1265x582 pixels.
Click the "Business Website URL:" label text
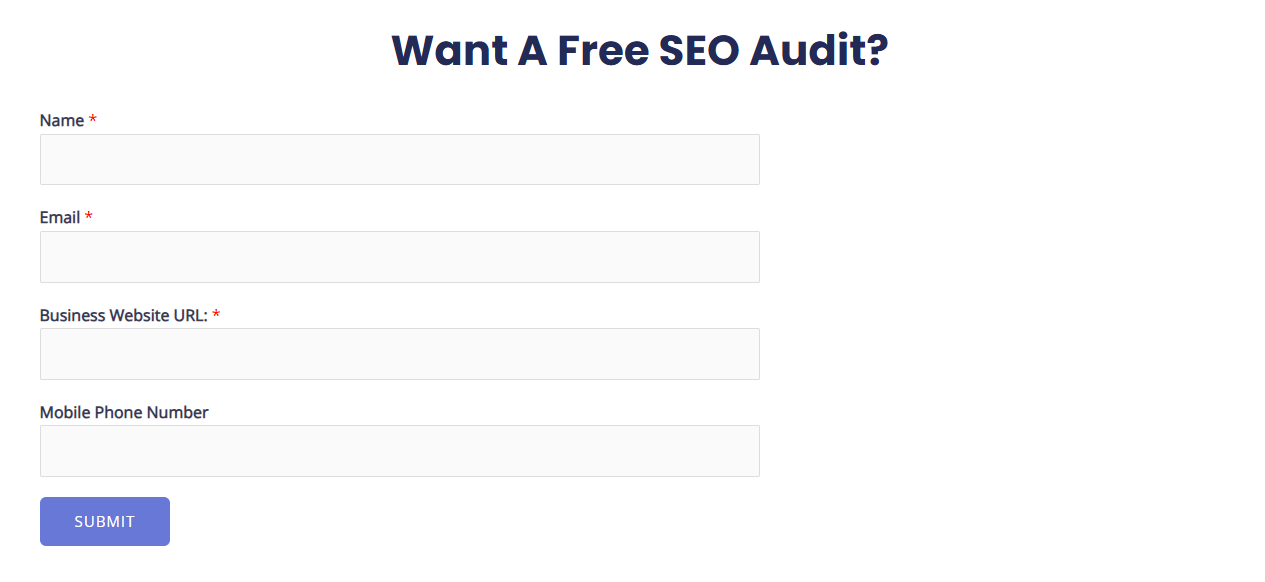coord(124,315)
